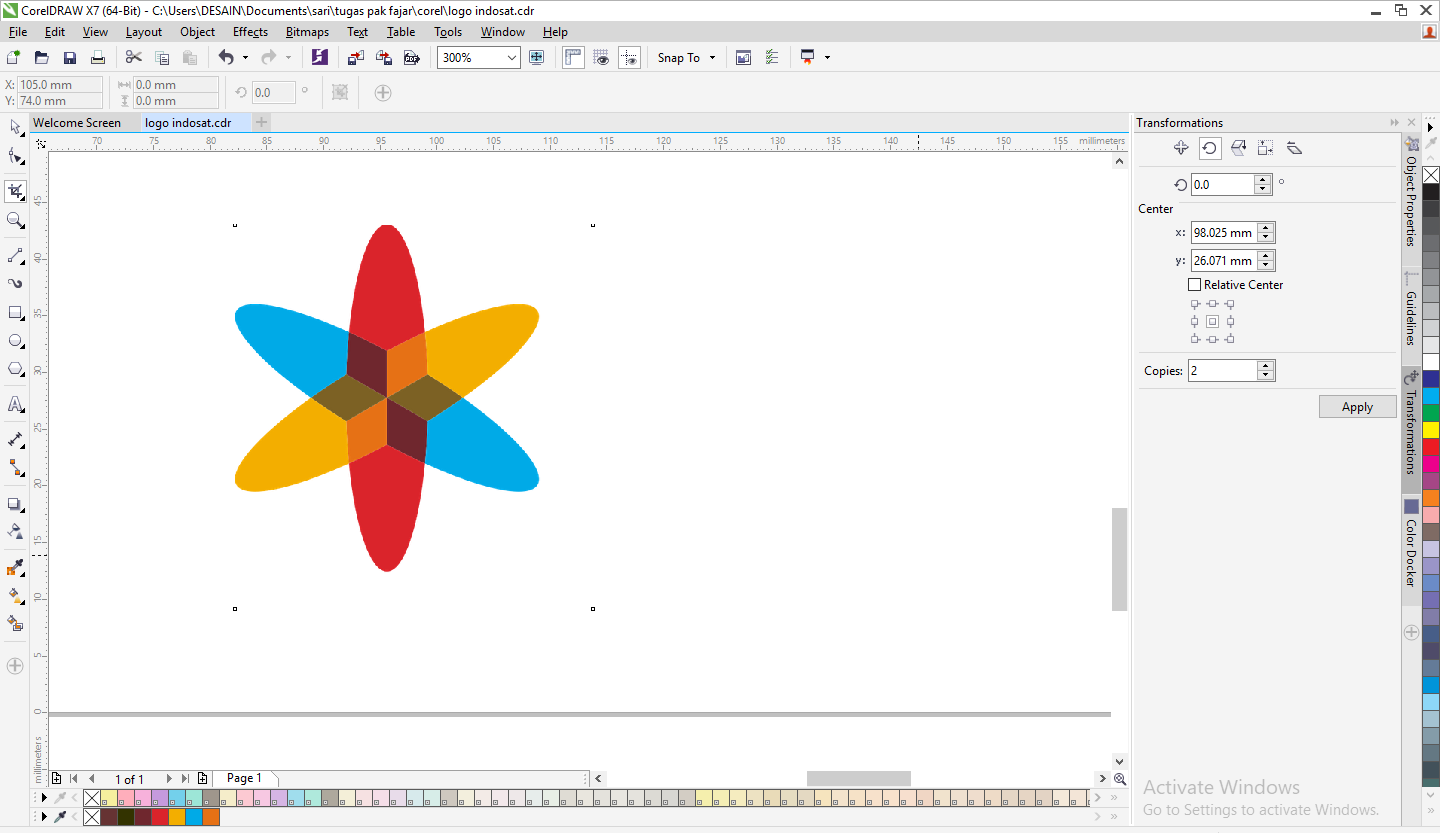This screenshot has width=1440, height=833.
Task: Pick the Polygon tool
Action: 15,369
